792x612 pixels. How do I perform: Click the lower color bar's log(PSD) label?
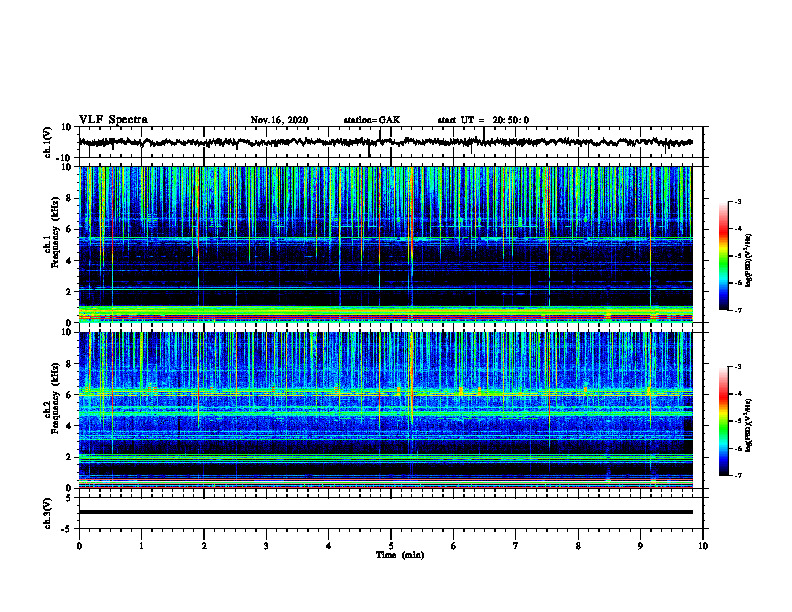pos(749,425)
